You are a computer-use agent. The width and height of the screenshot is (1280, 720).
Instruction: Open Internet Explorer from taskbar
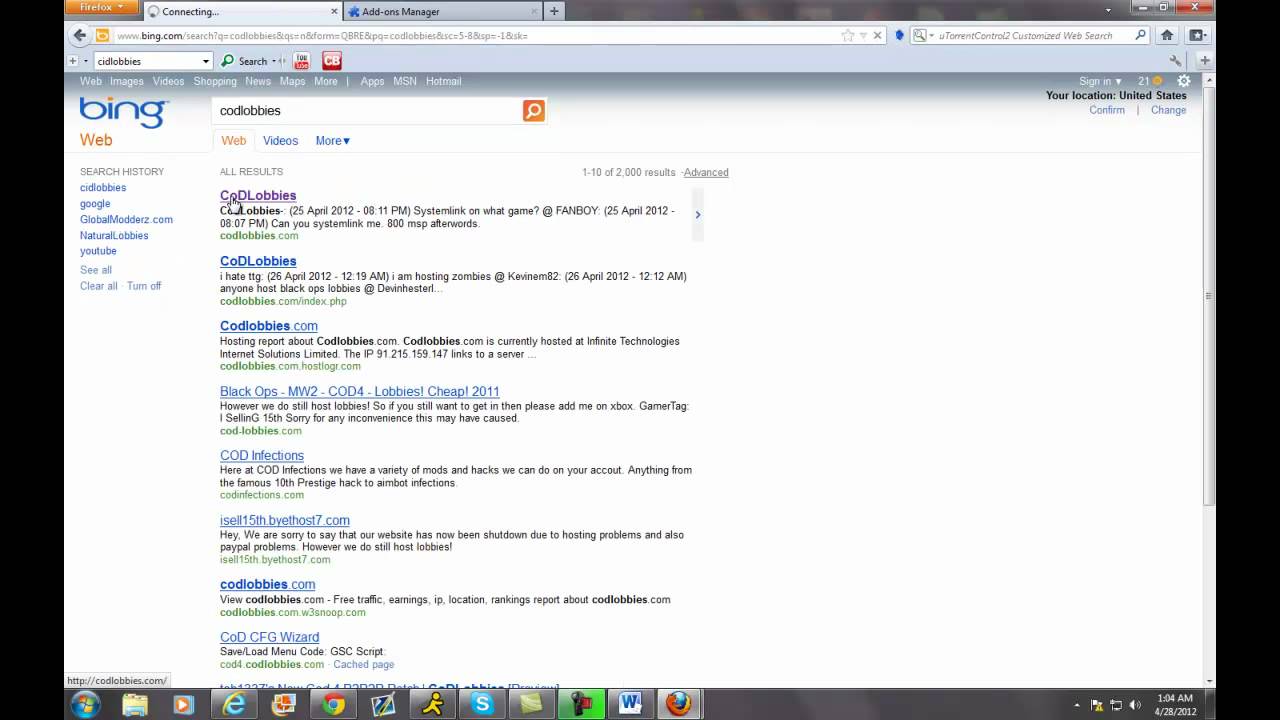234,704
